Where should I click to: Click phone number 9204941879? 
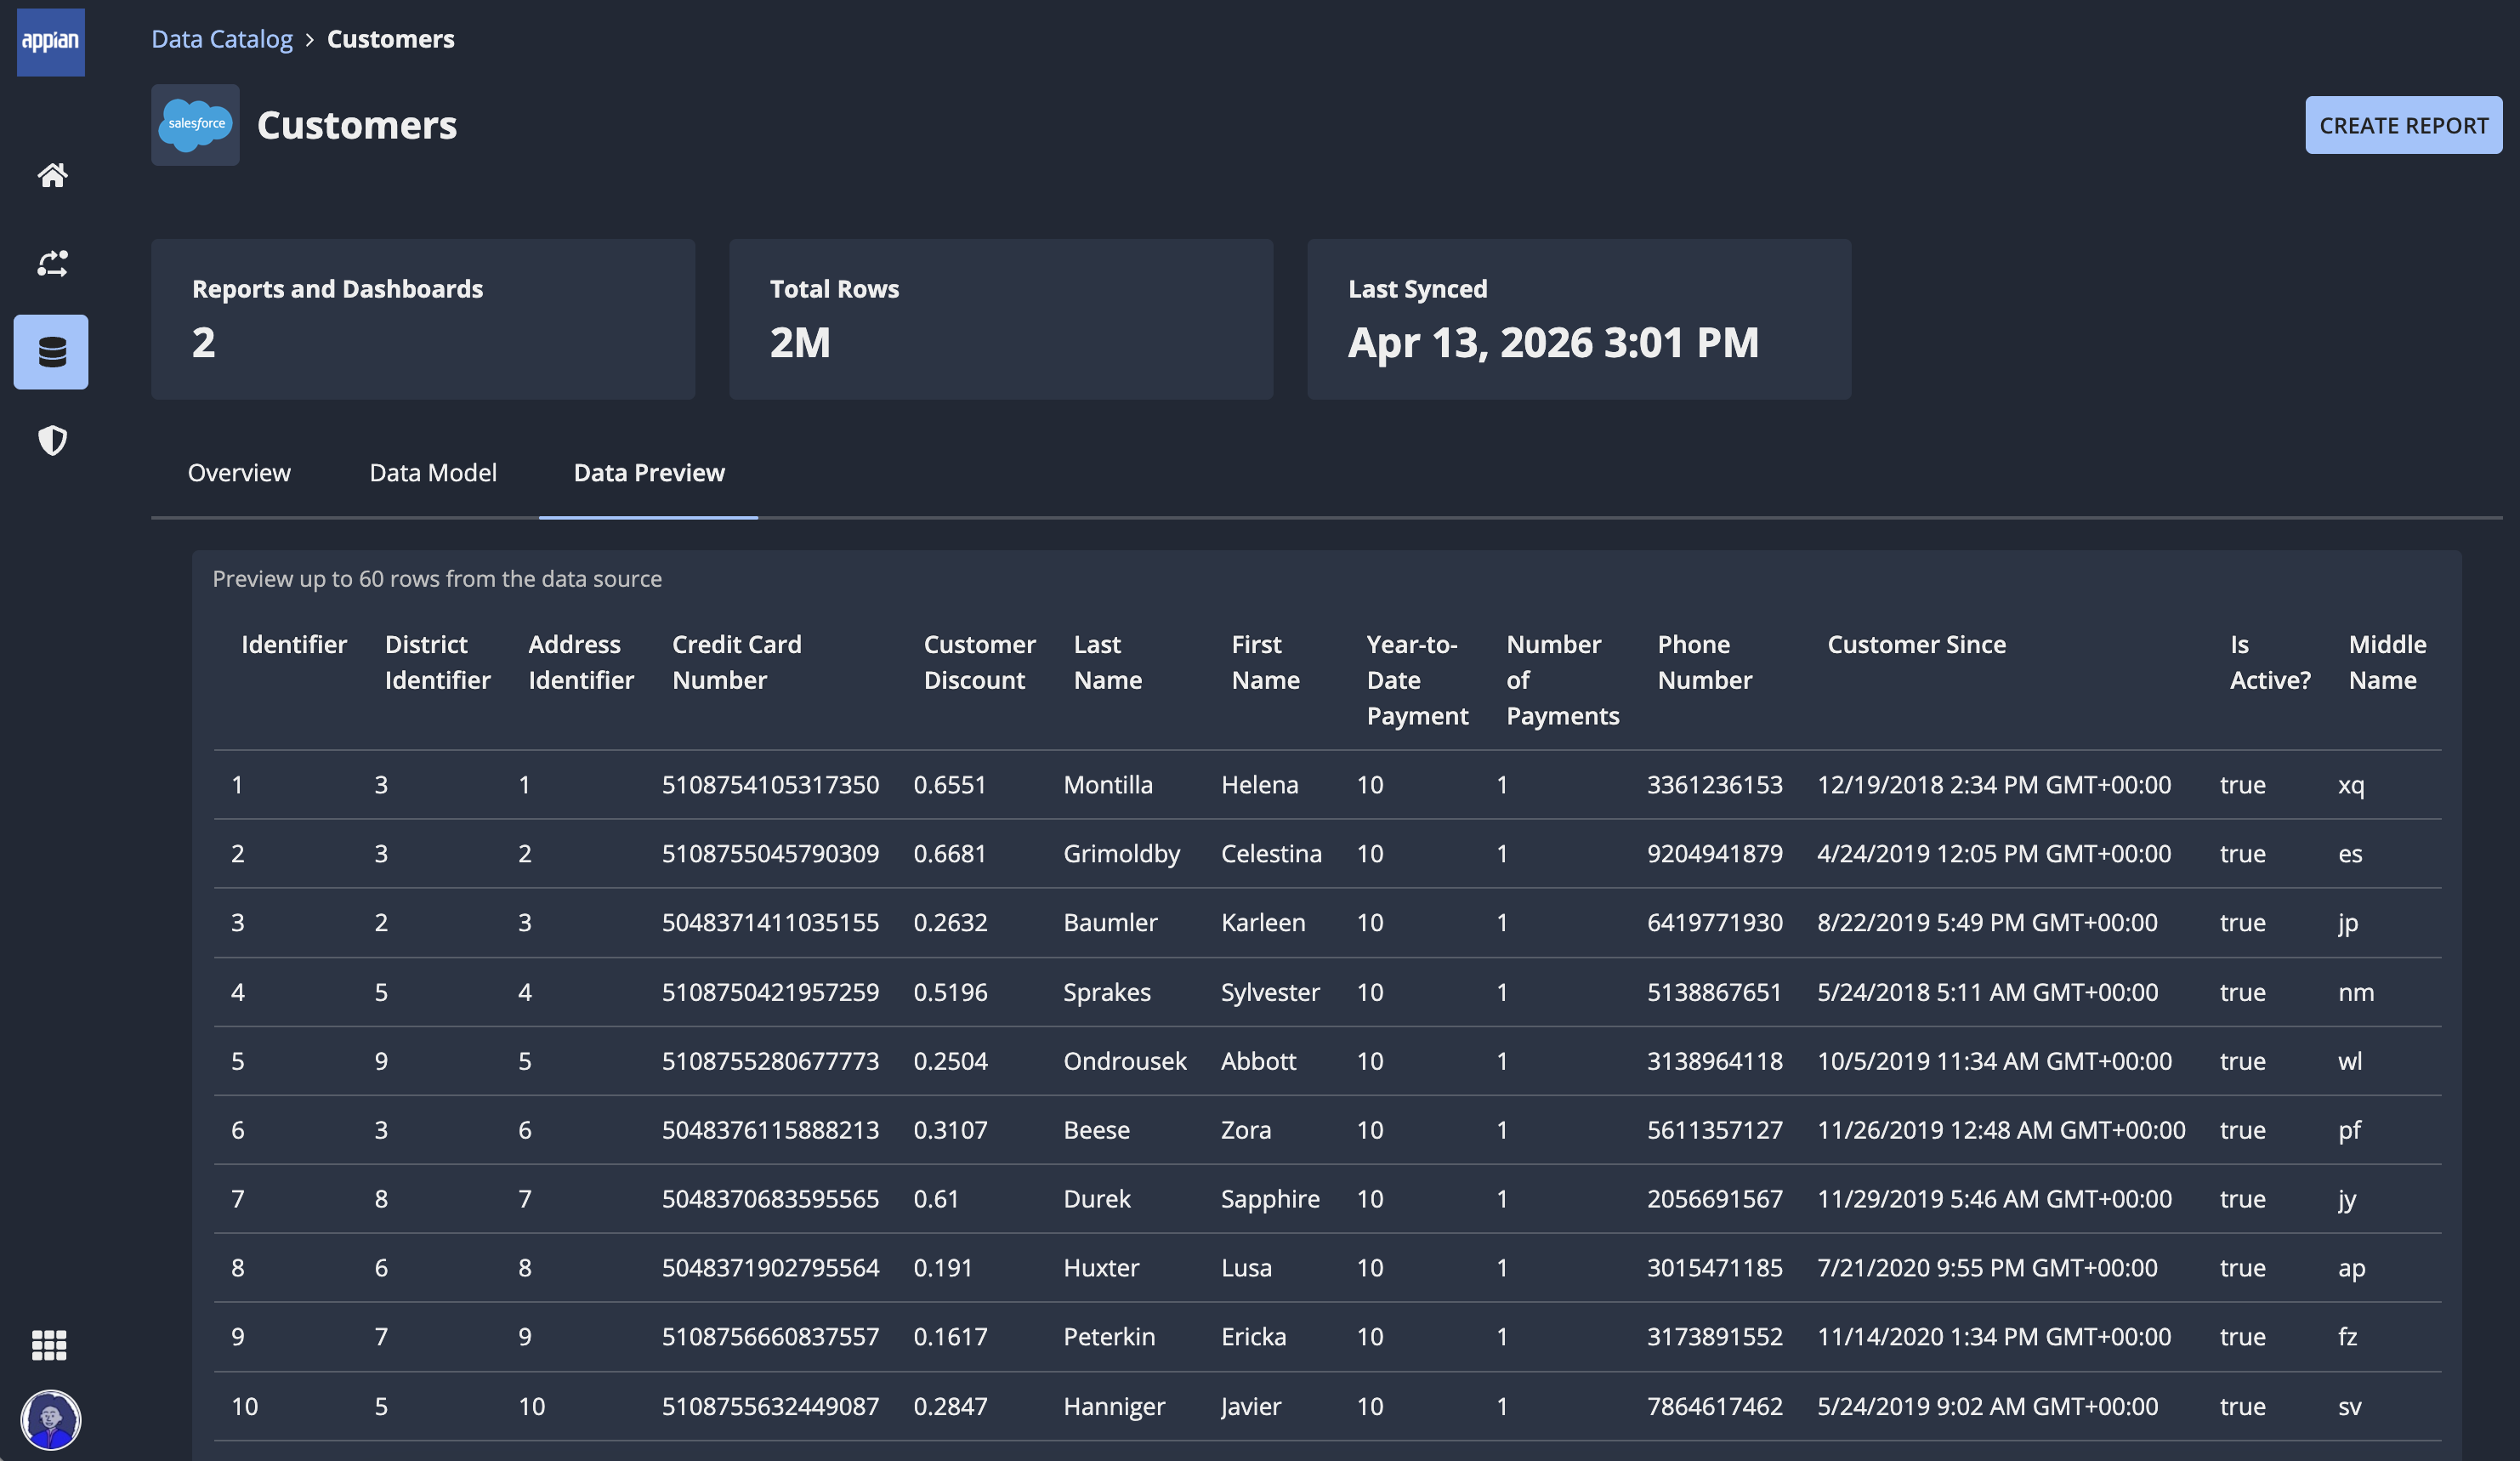pos(1715,854)
